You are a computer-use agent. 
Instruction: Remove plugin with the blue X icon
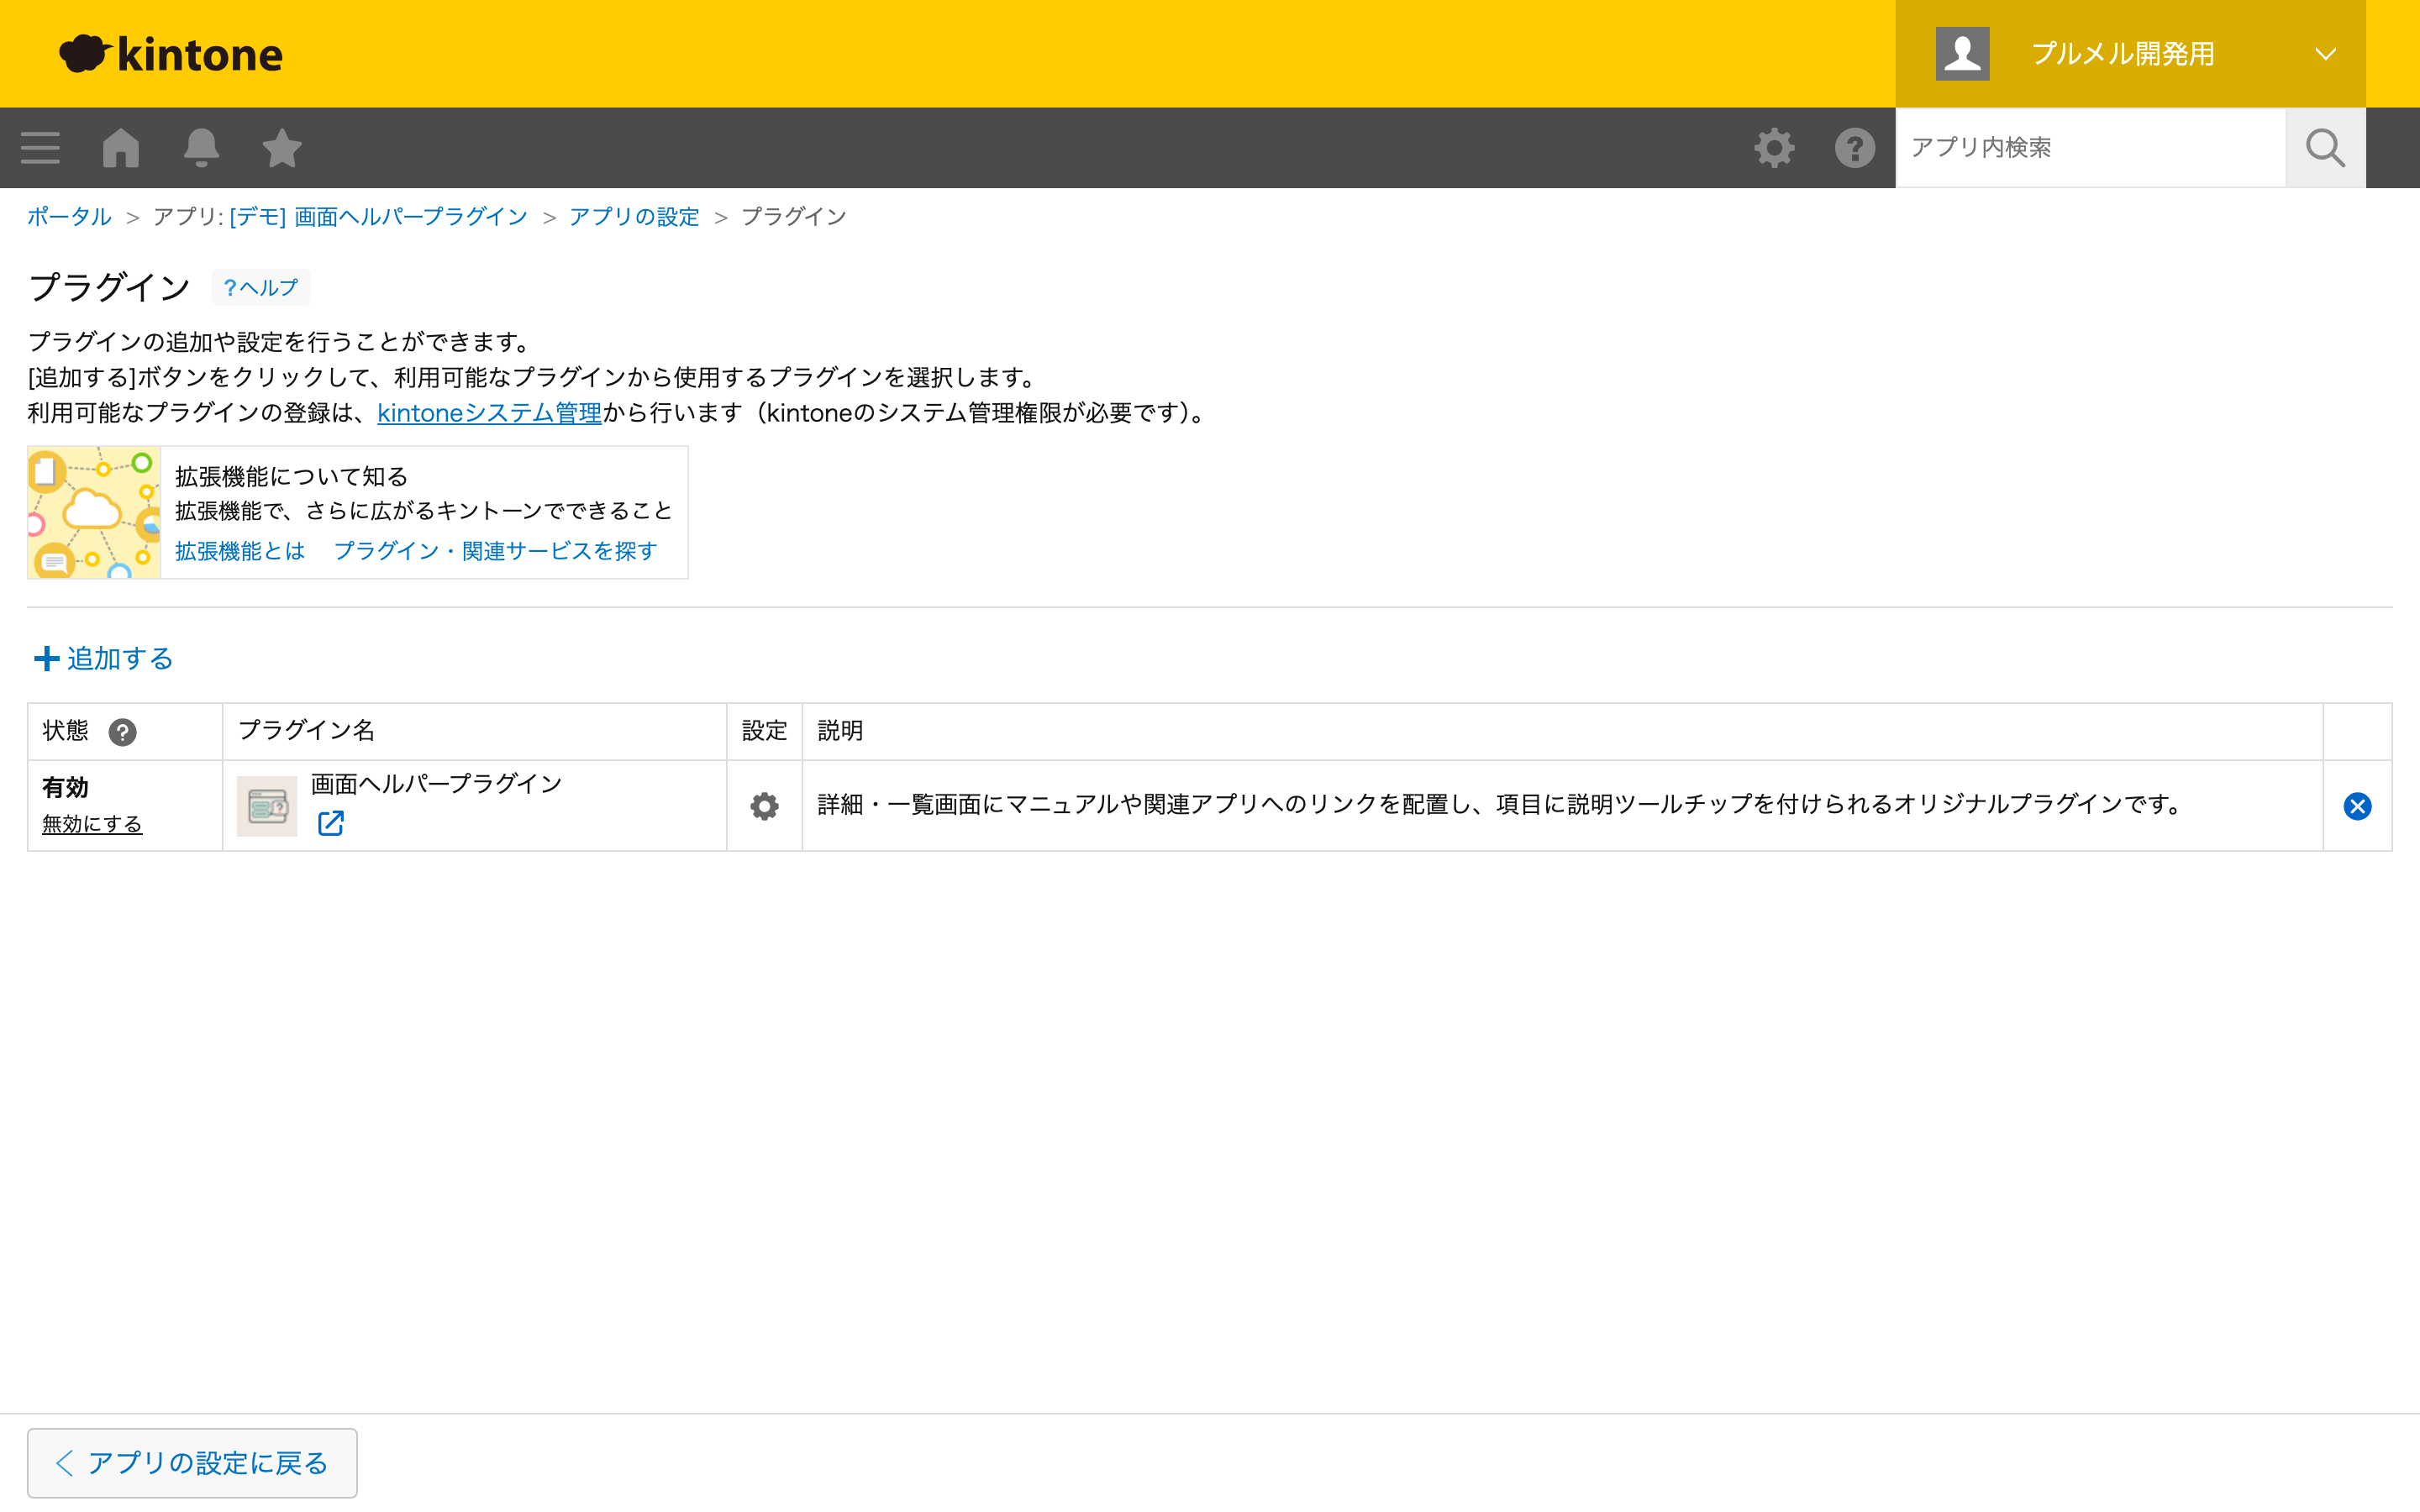tap(2357, 806)
